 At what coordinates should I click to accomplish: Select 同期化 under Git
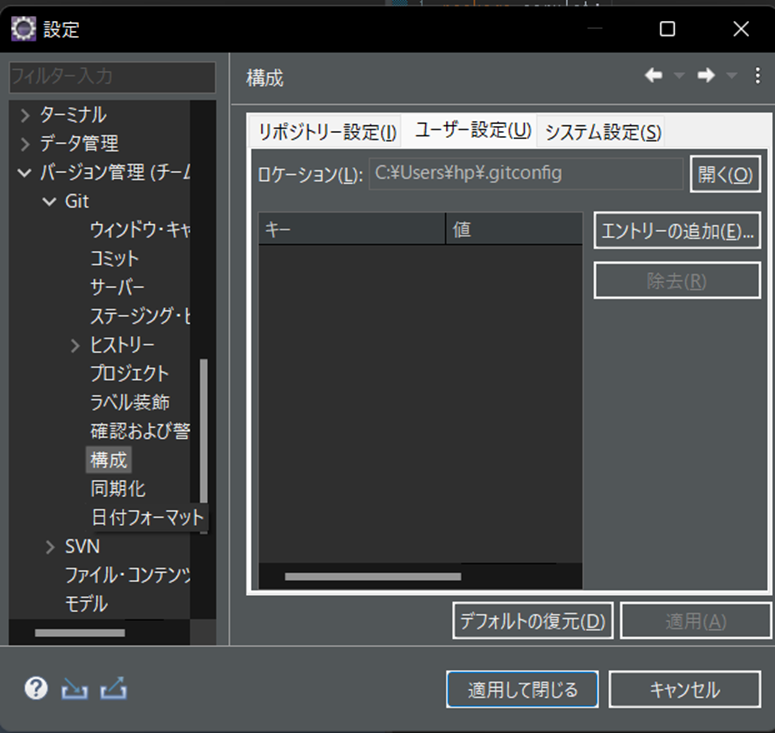coord(118,488)
